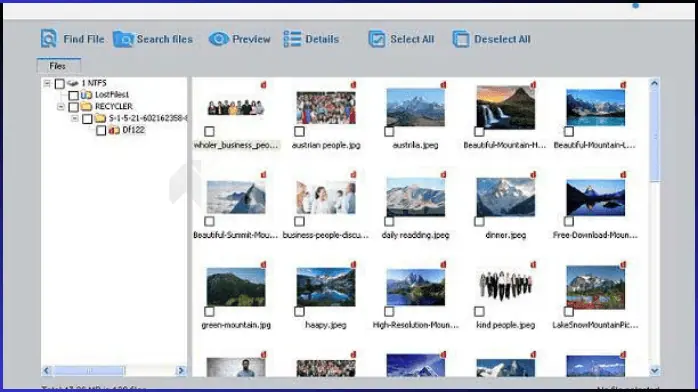698x392 pixels.
Task: Tick checkbox for austrian people.jpg
Action: pos(299,131)
